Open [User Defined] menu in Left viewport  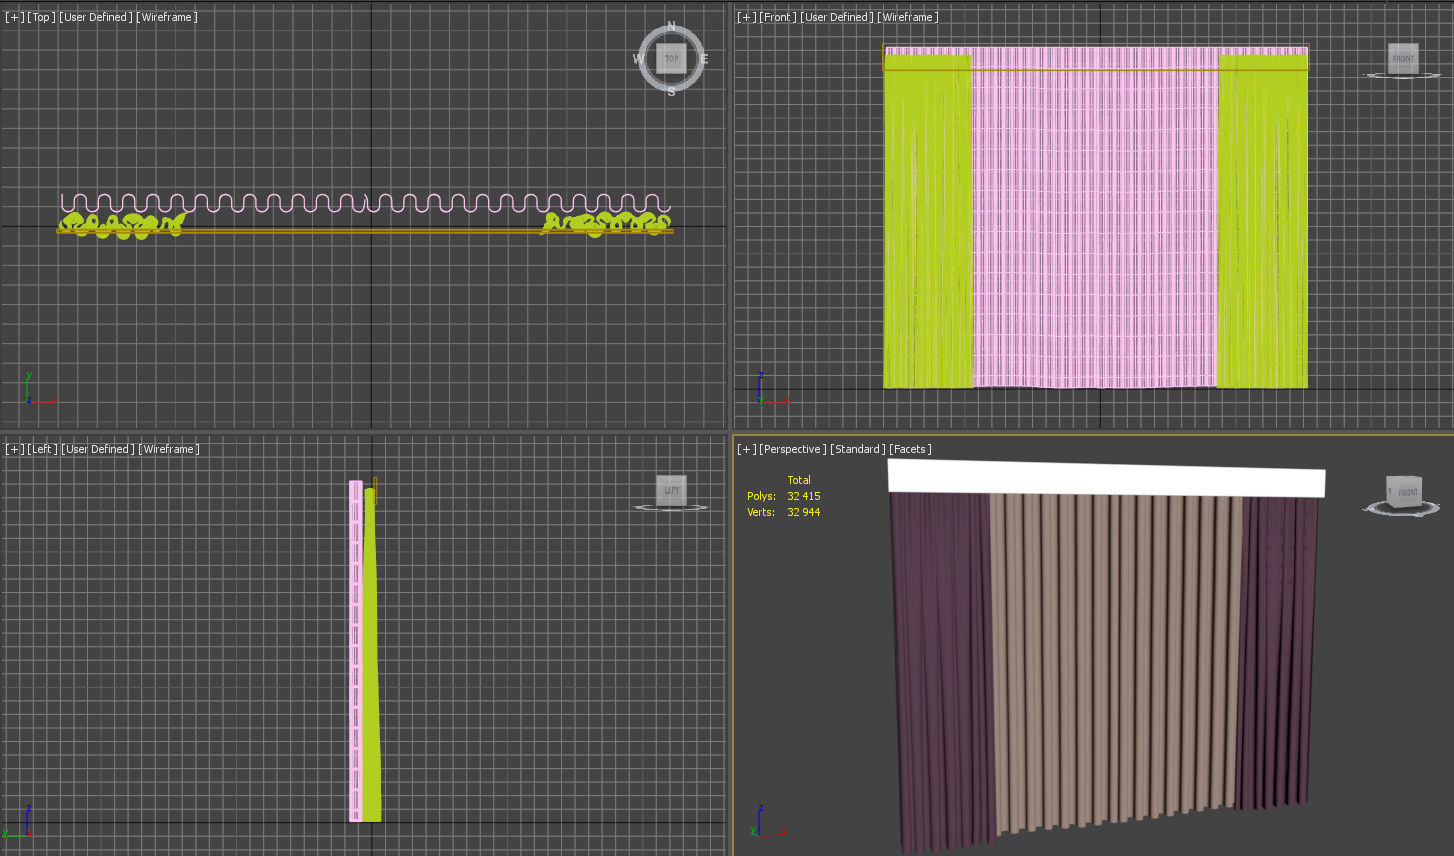97,449
